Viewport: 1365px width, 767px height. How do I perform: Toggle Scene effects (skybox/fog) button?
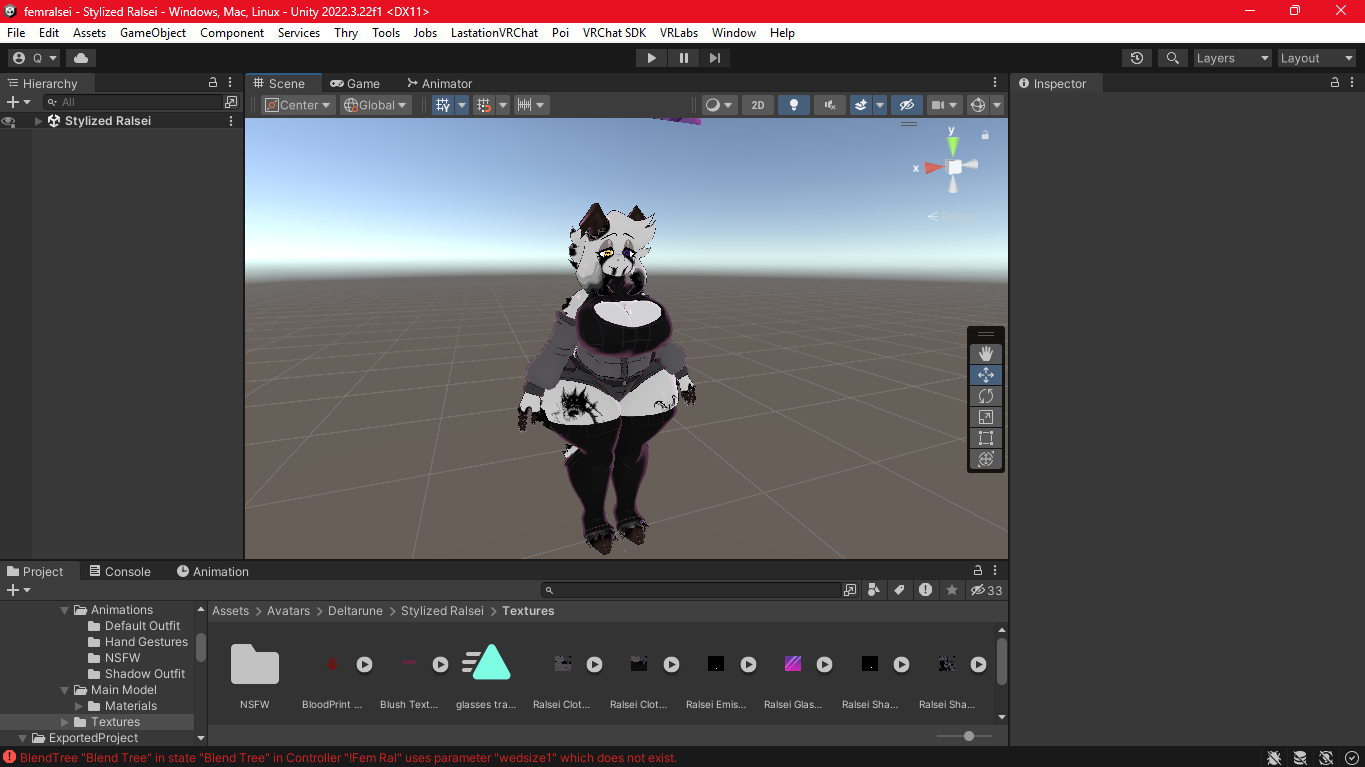click(x=861, y=105)
